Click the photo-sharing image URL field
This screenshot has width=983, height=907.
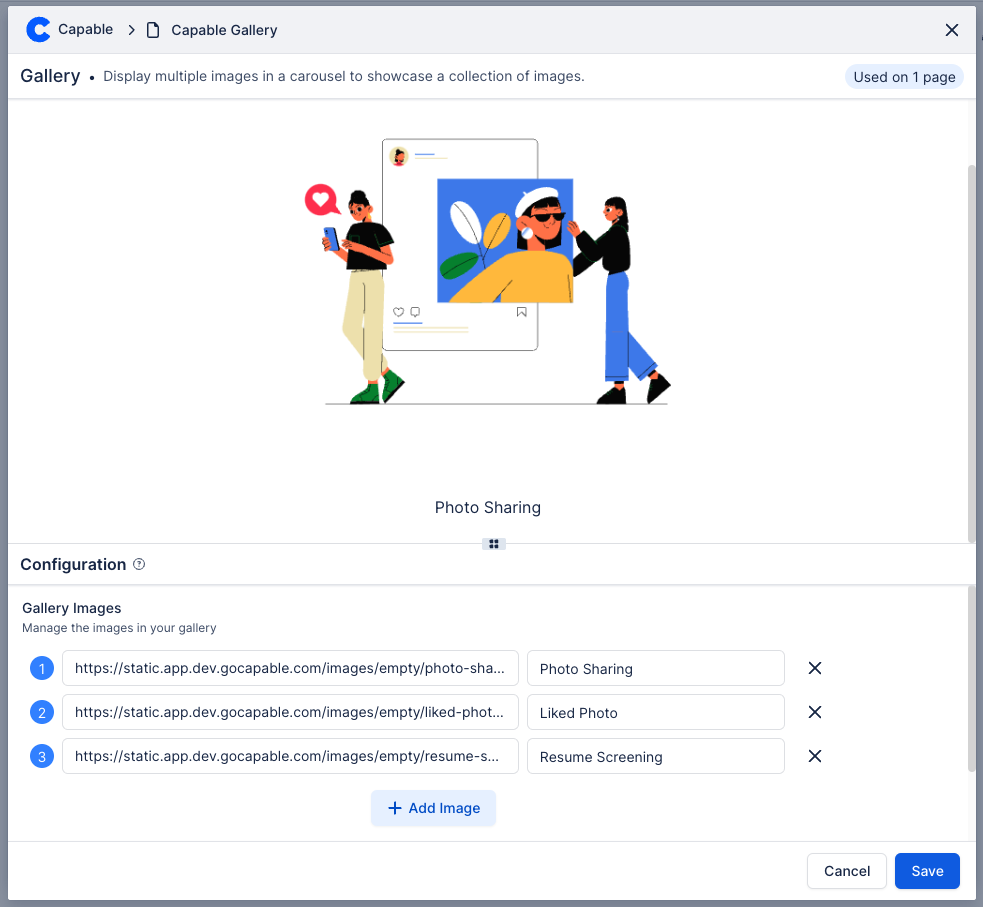click(x=290, y=668)
